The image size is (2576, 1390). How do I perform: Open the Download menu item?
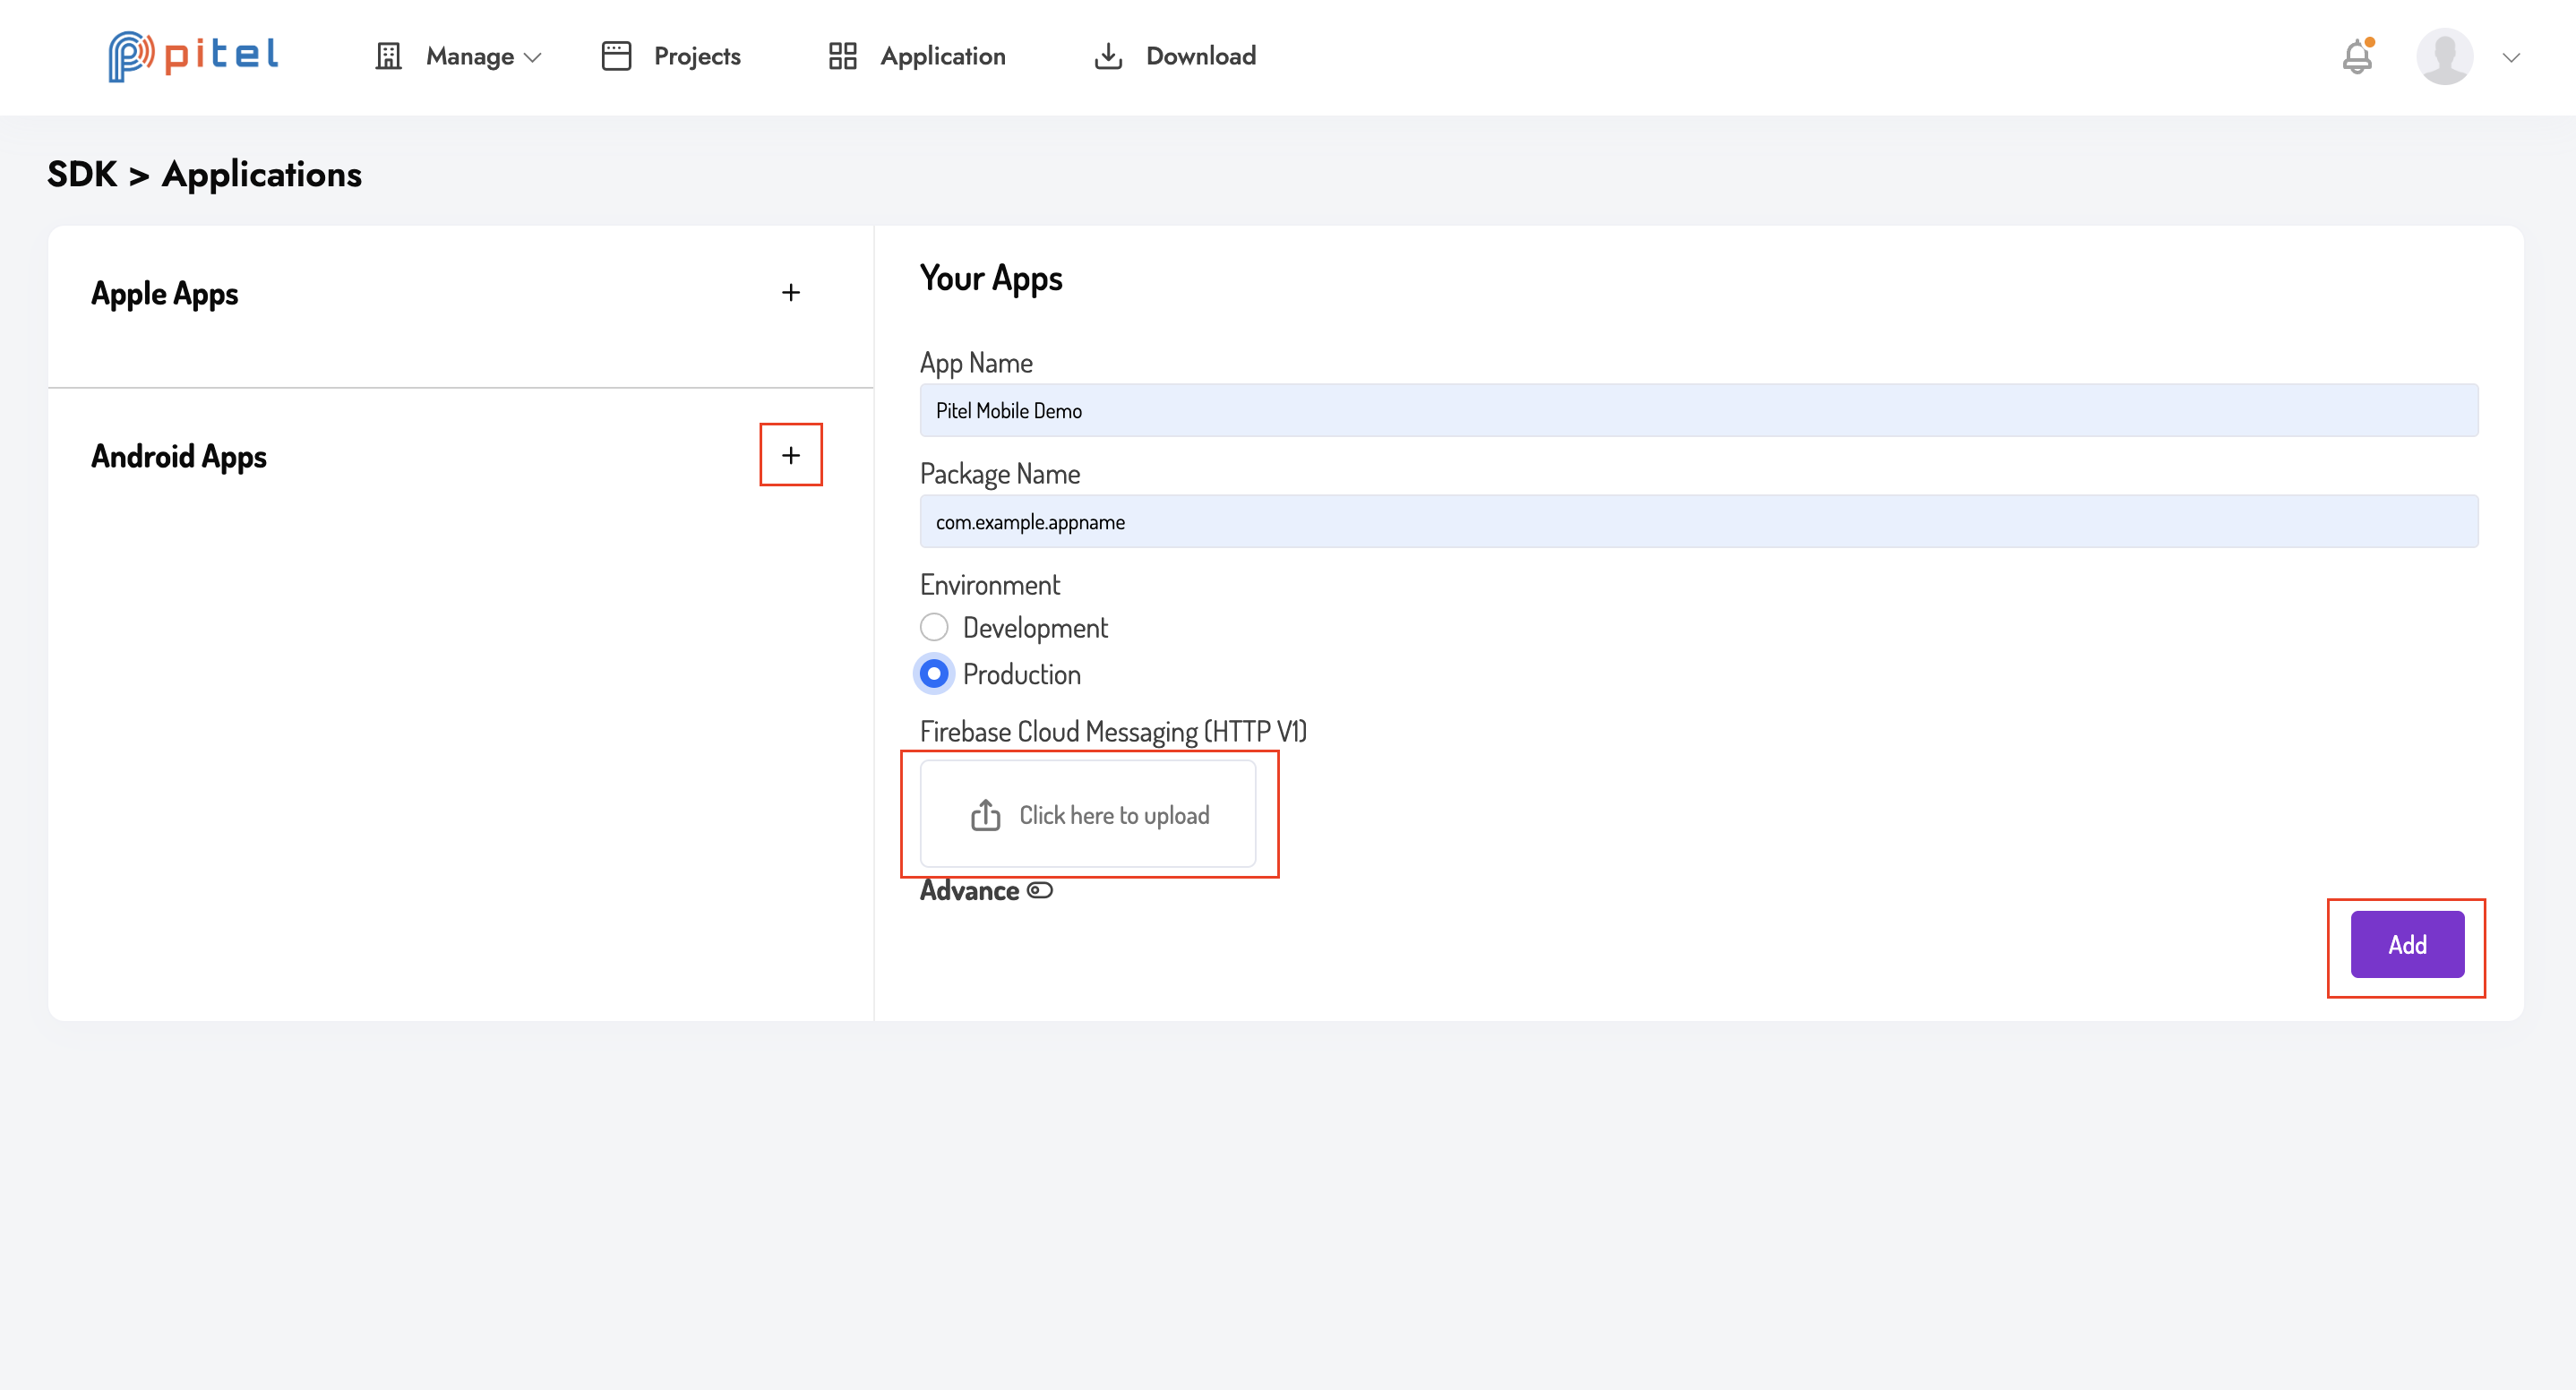1200,56
